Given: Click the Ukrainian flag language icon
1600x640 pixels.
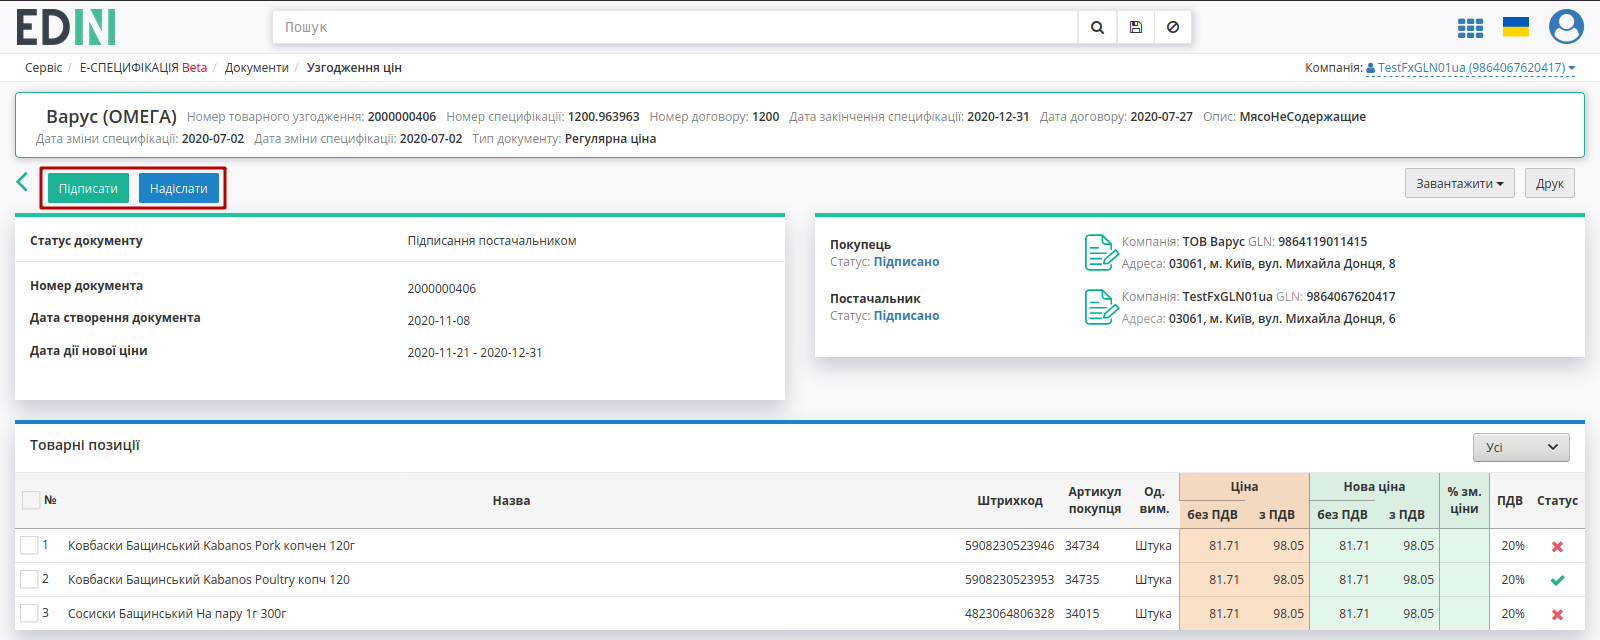Looking at the screenshot, I should pyautogui.click(x=1516, y=27).
